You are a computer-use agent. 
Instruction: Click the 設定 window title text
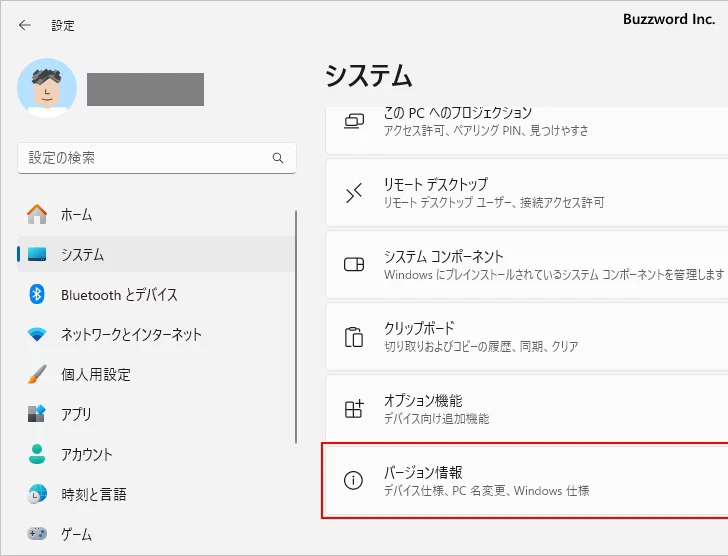pos(63,26)
